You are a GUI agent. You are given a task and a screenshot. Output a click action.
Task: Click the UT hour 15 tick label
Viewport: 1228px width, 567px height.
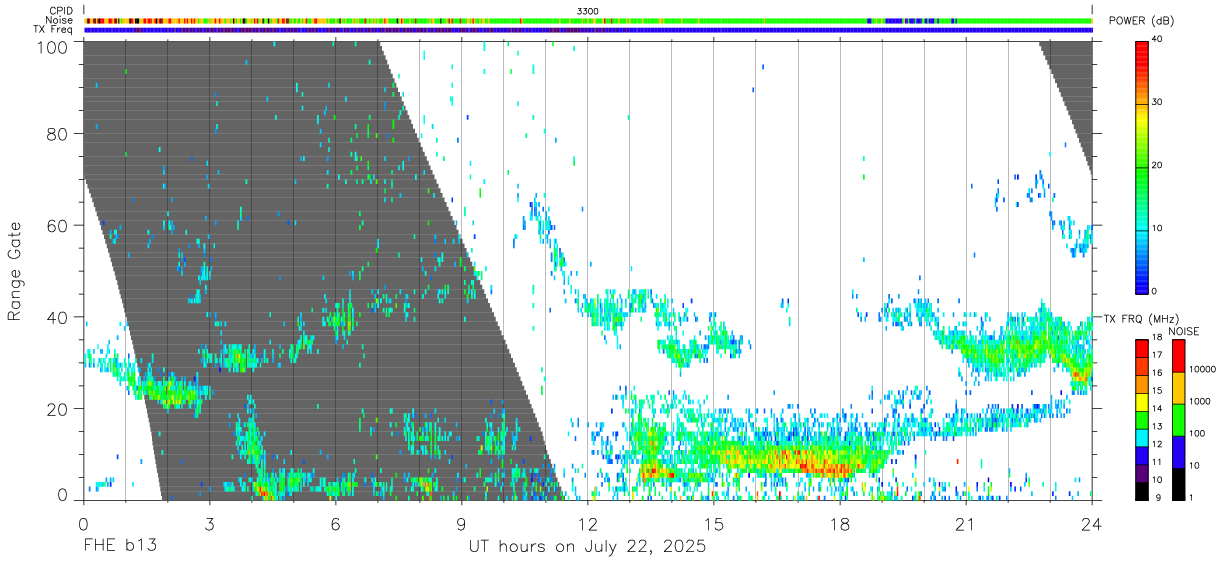[714, 523]
